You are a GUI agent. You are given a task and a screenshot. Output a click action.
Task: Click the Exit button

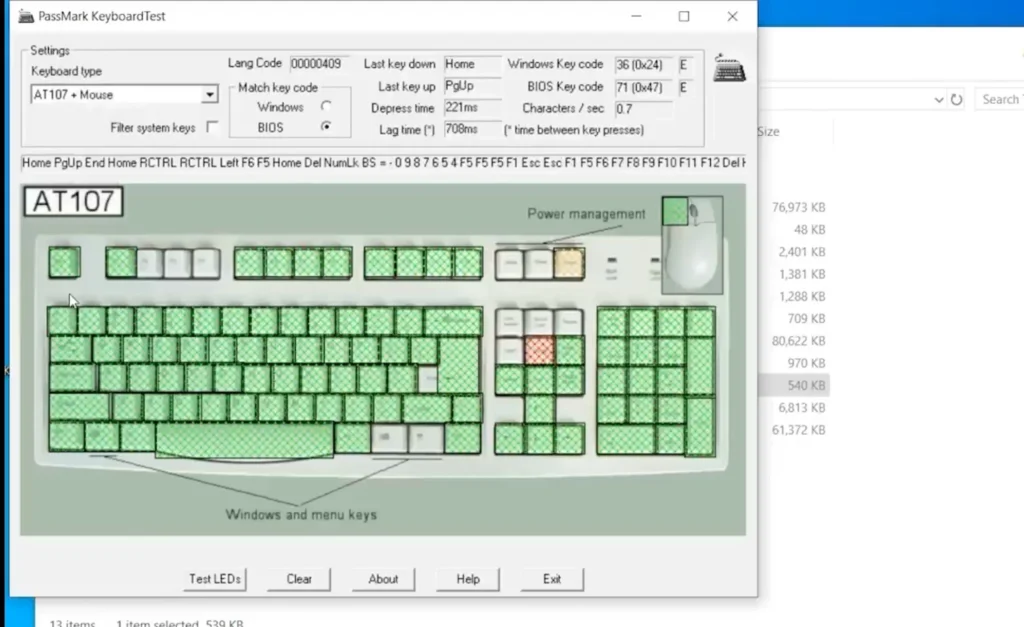(x=552, y=579)
